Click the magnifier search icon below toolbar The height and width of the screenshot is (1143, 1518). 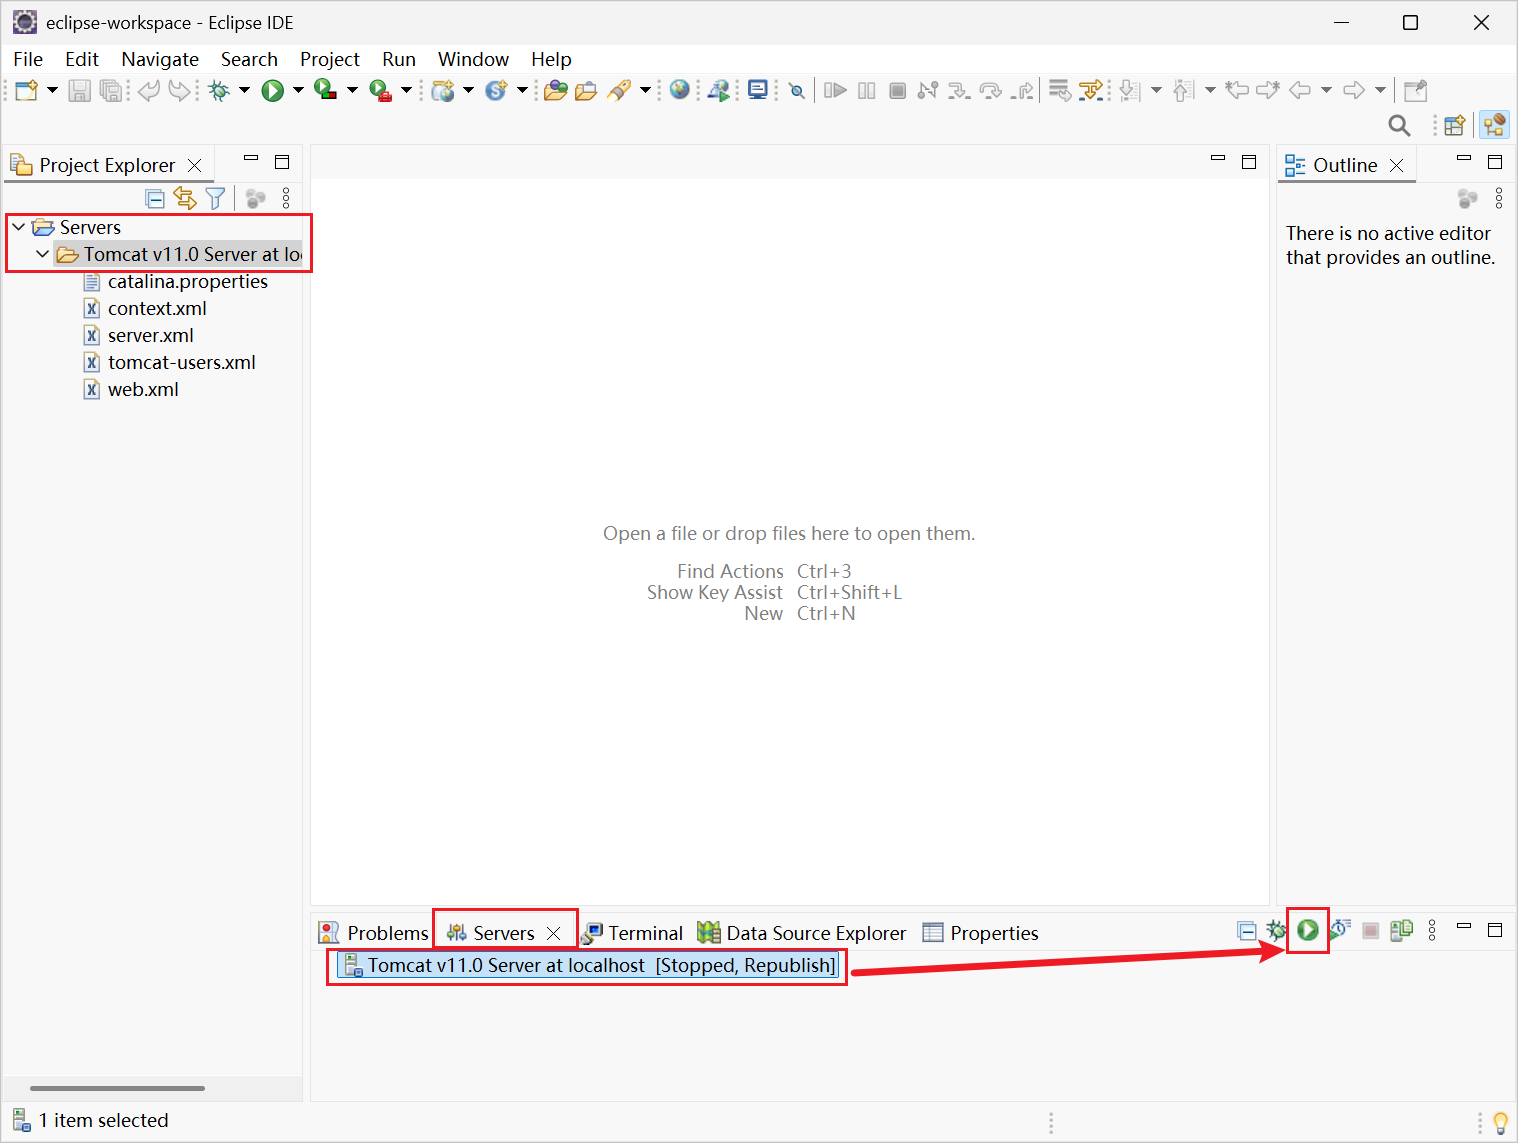[x=1399, y=125]
